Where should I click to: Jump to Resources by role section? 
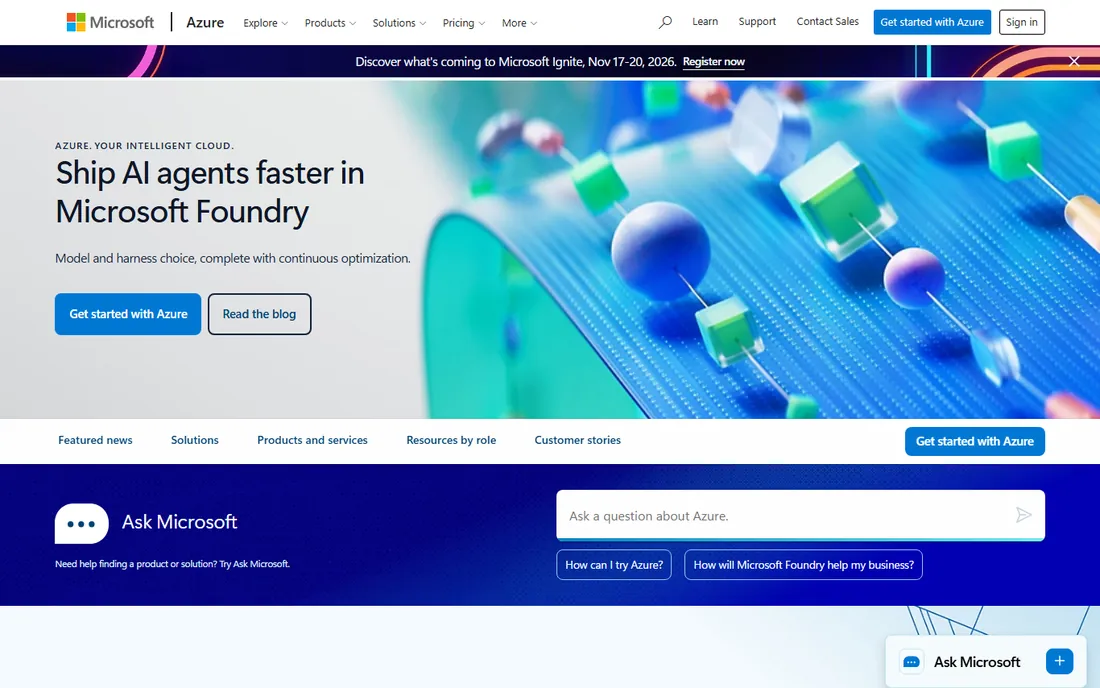tap(451, 440)
